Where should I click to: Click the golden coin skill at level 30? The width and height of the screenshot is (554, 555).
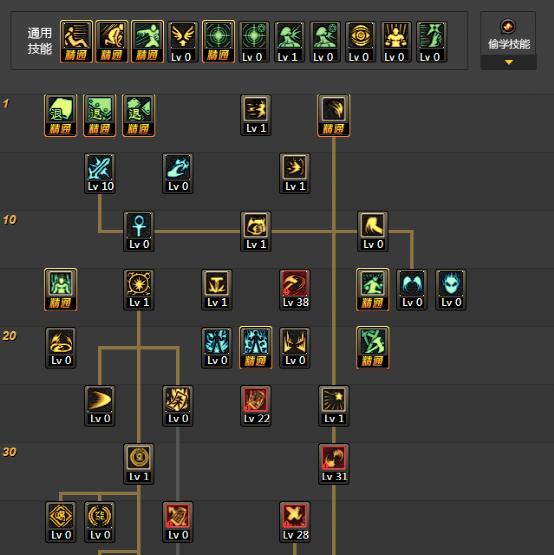point(139,464)
